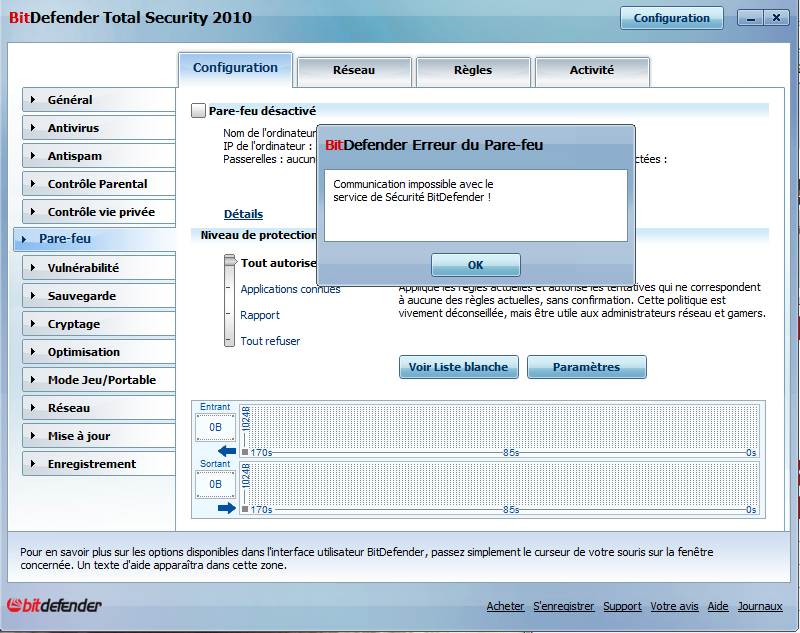
Task: Click the Configuration button in title bar
Action: coord(672,18)
